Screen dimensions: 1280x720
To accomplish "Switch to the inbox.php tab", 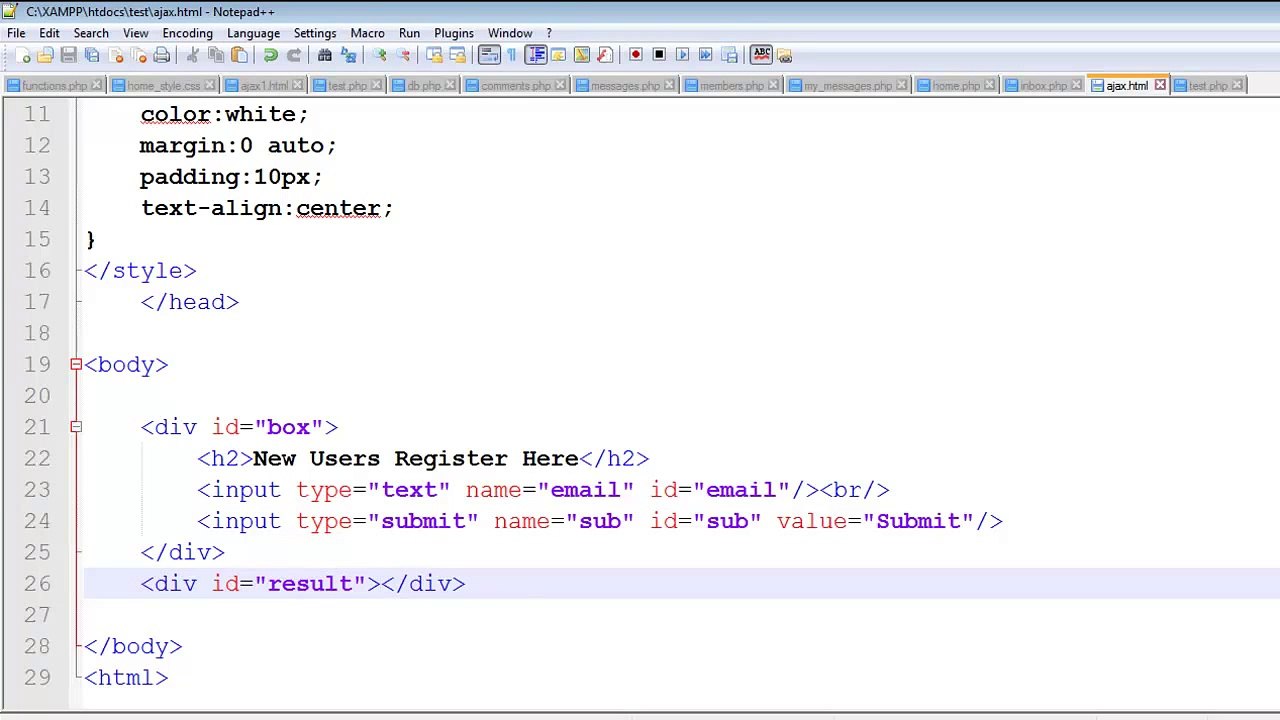I will [1043, 86].
